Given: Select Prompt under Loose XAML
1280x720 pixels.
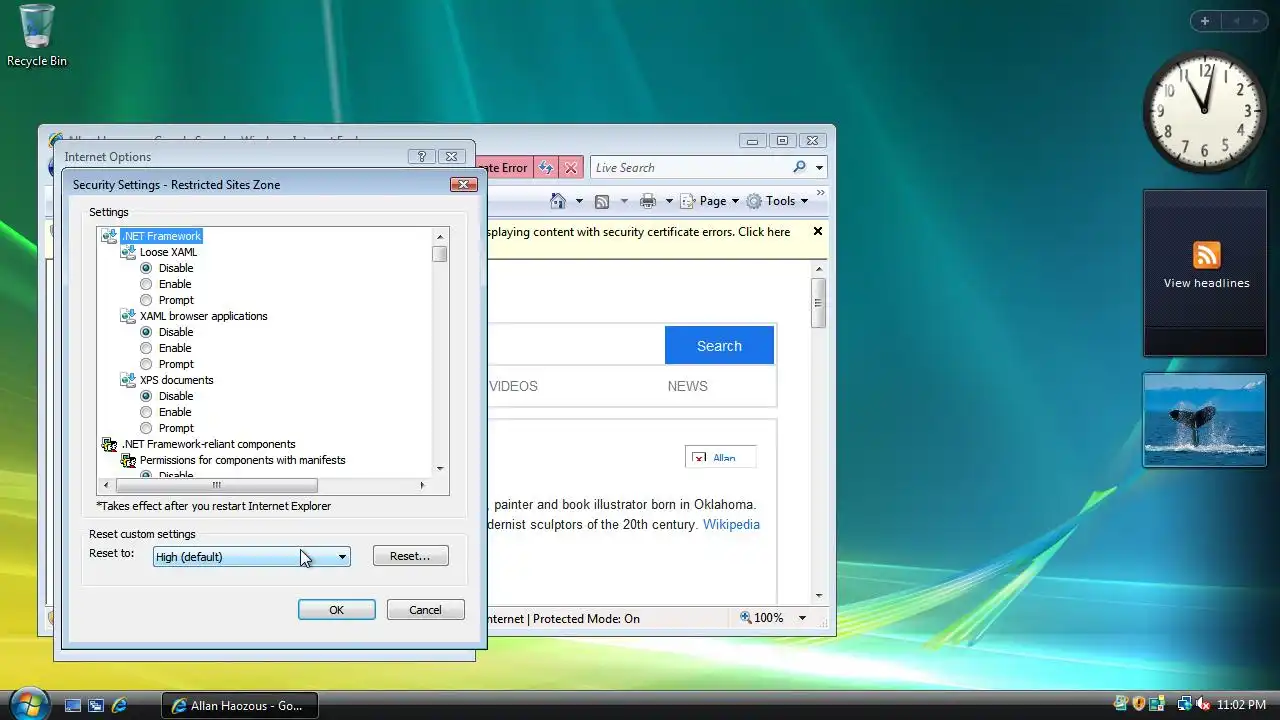Looking at the screenshot, I should click(146, 300).
